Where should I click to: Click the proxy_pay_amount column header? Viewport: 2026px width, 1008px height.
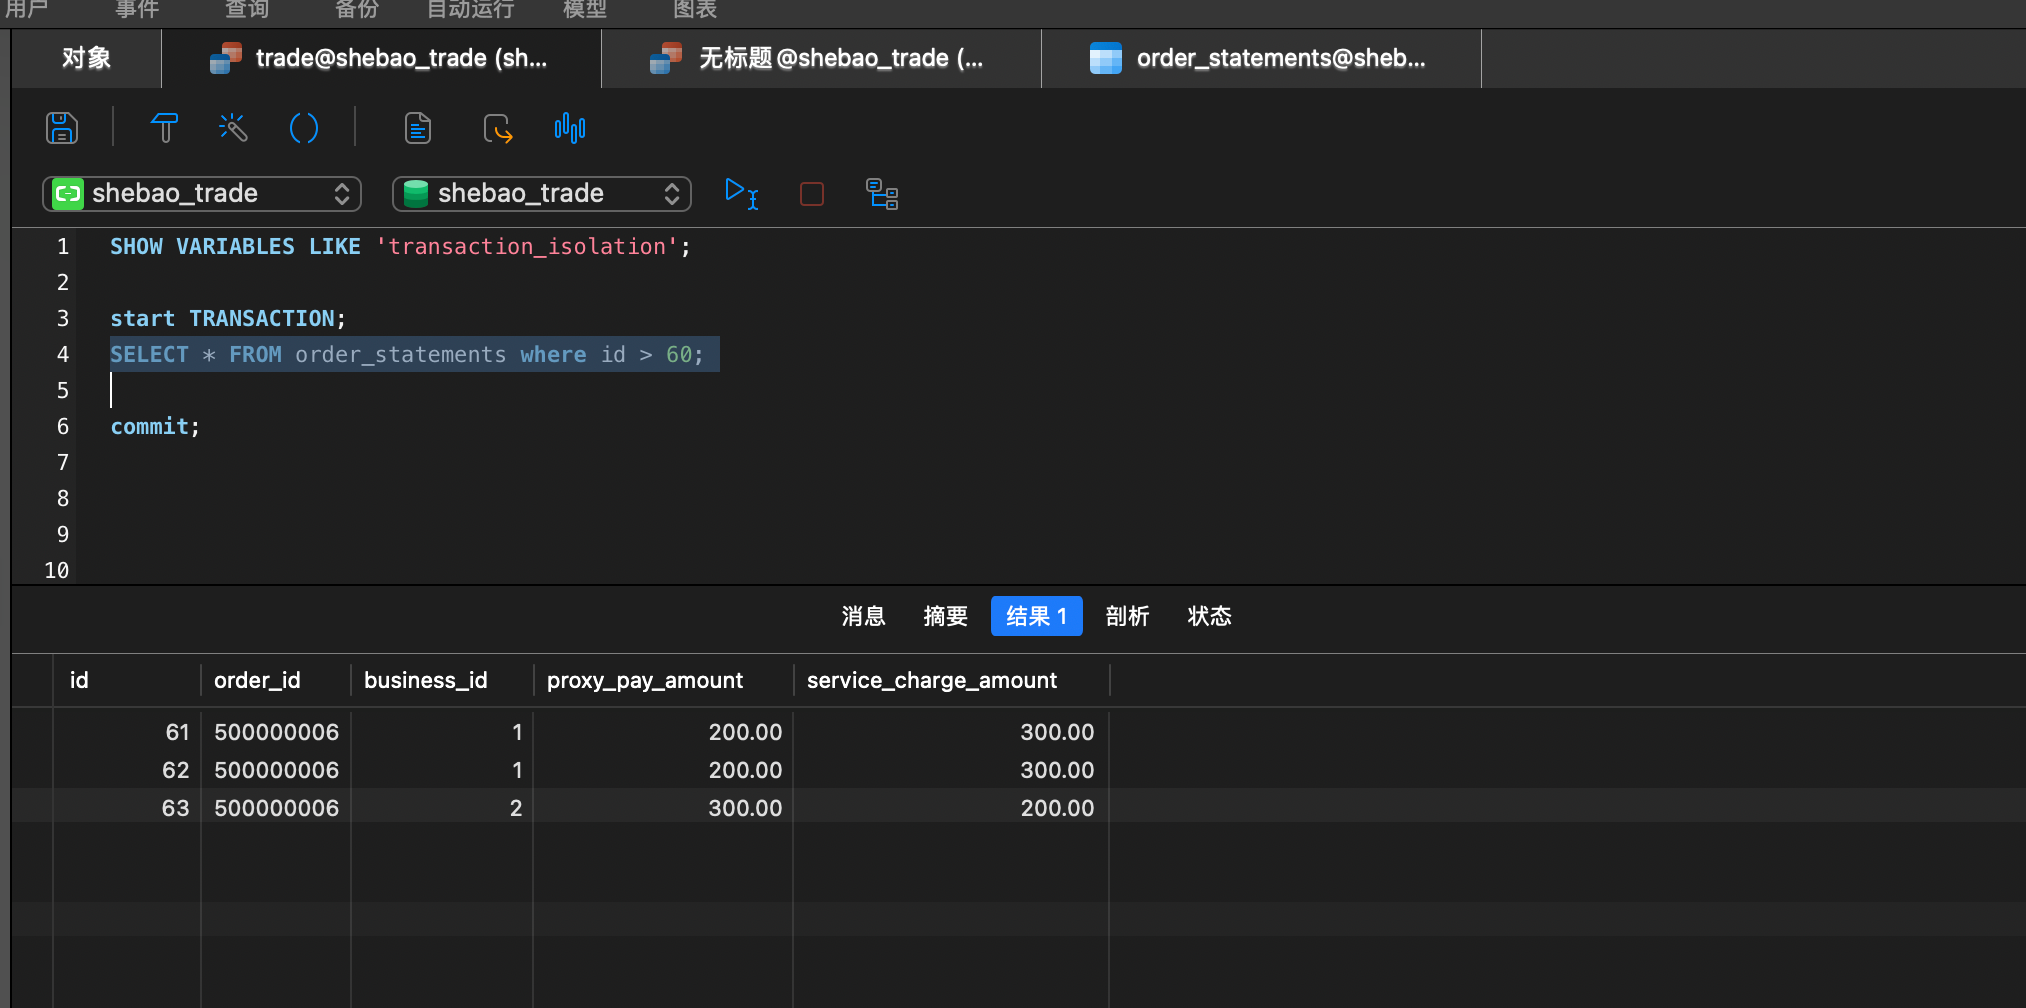click(663, 680)
